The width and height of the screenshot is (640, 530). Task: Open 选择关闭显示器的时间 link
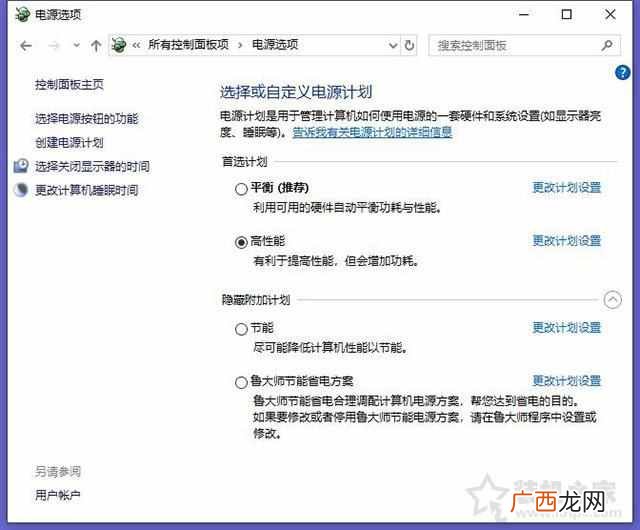click(92, 166)
